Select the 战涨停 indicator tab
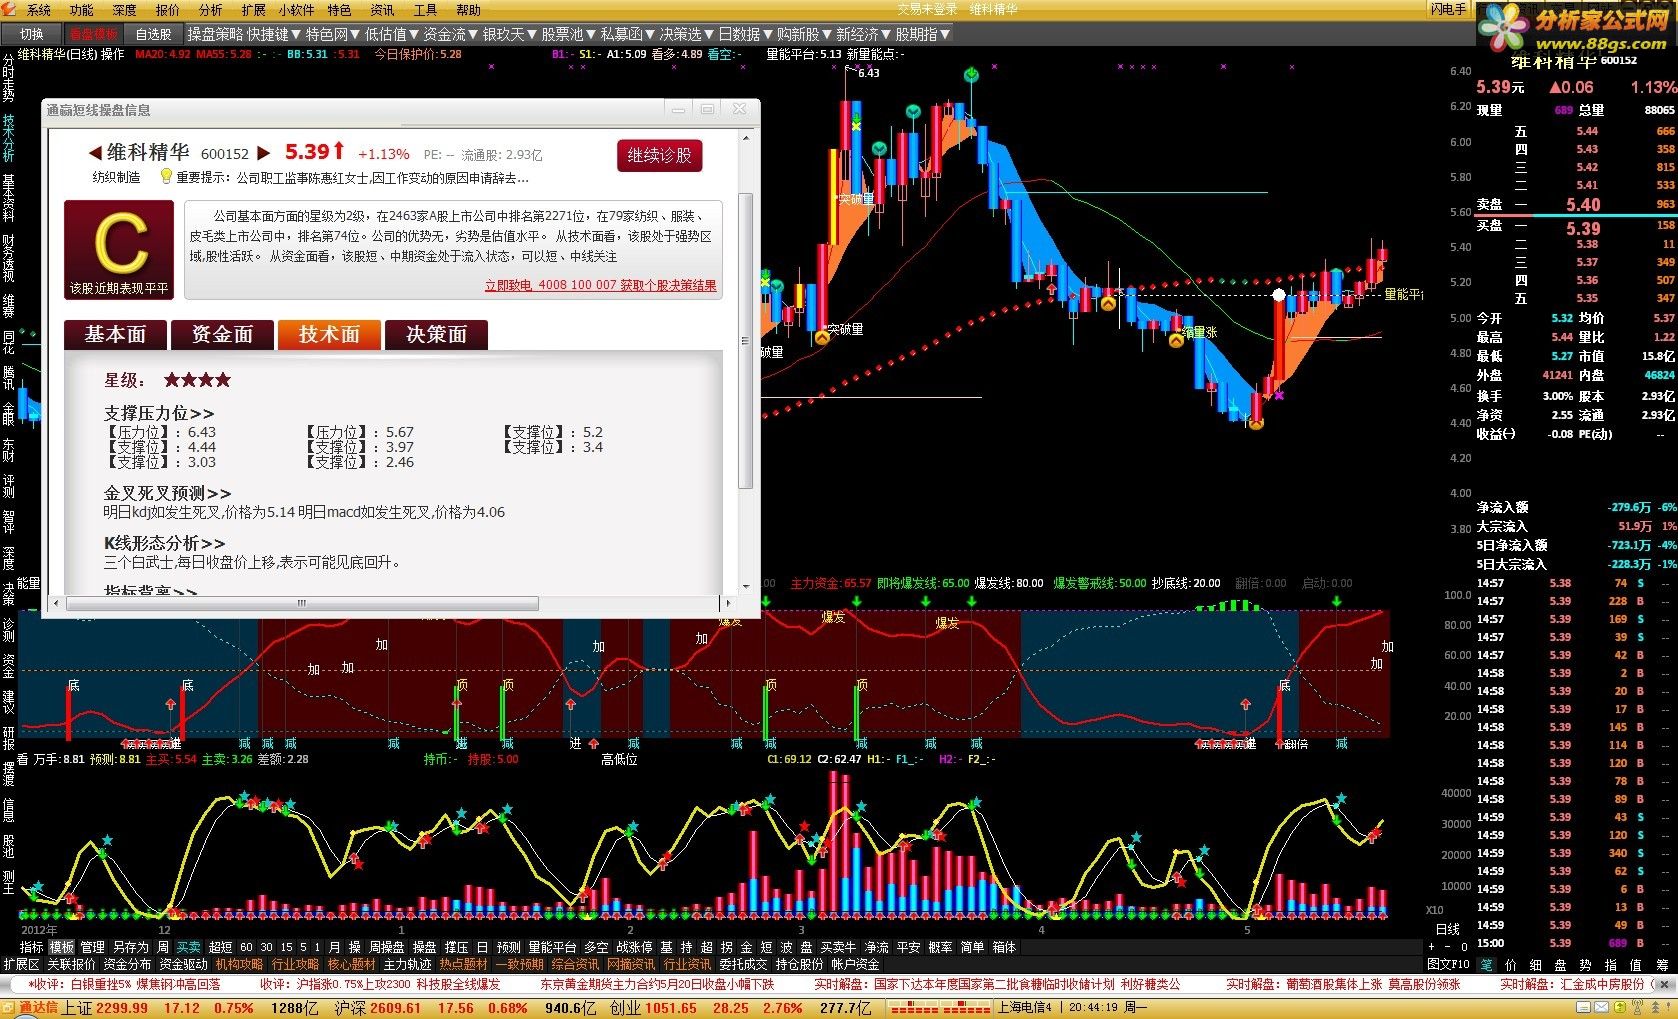This screenshot has width=1678, height=1019. (x=634, y=947)
